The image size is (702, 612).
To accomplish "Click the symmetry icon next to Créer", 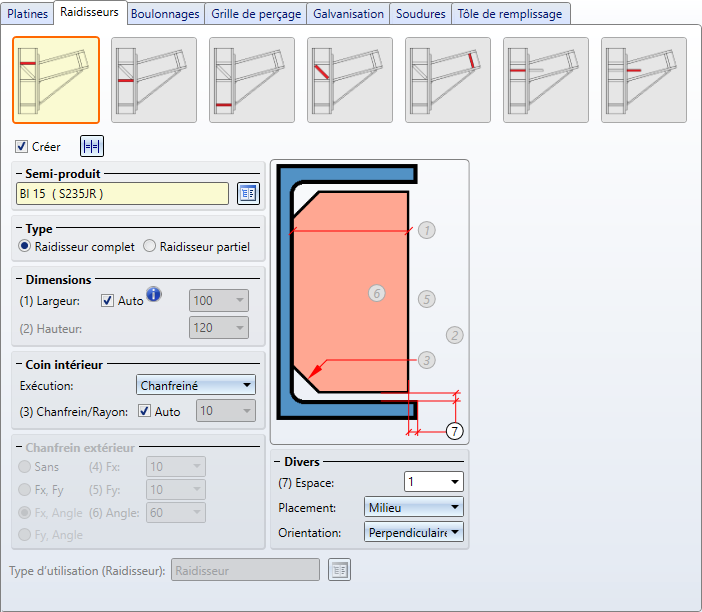I will click(92, 146).
